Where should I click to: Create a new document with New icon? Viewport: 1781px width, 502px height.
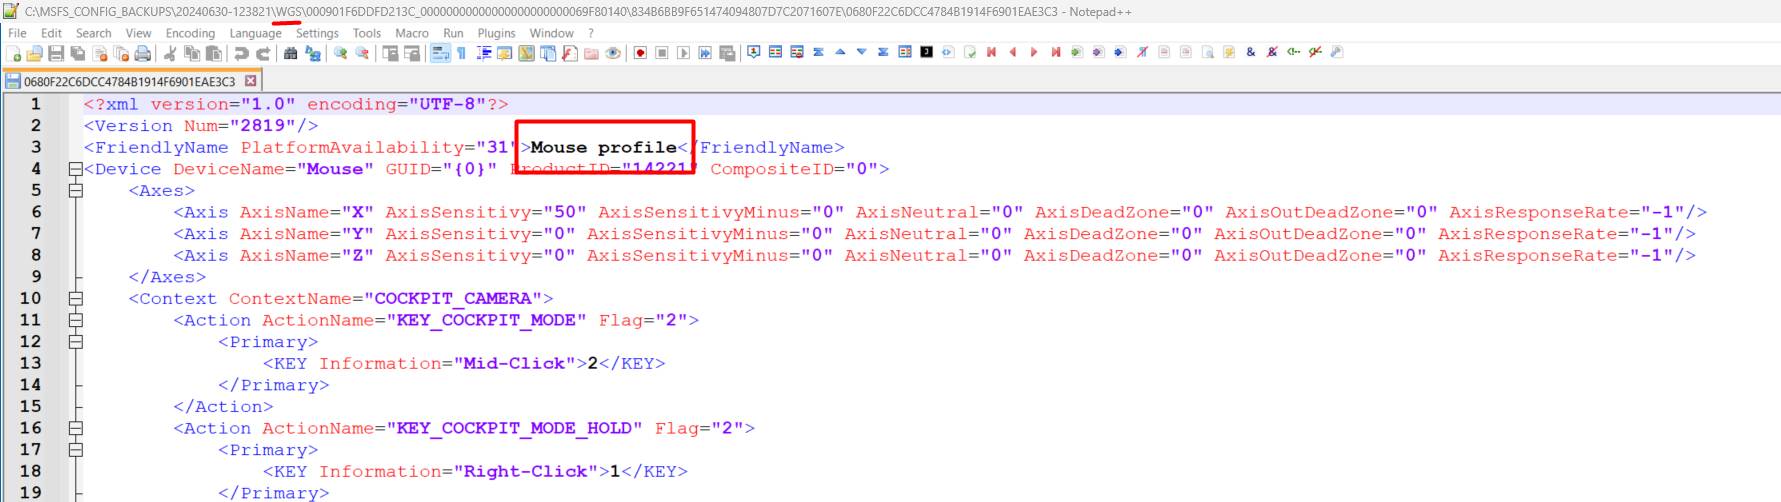14,53
